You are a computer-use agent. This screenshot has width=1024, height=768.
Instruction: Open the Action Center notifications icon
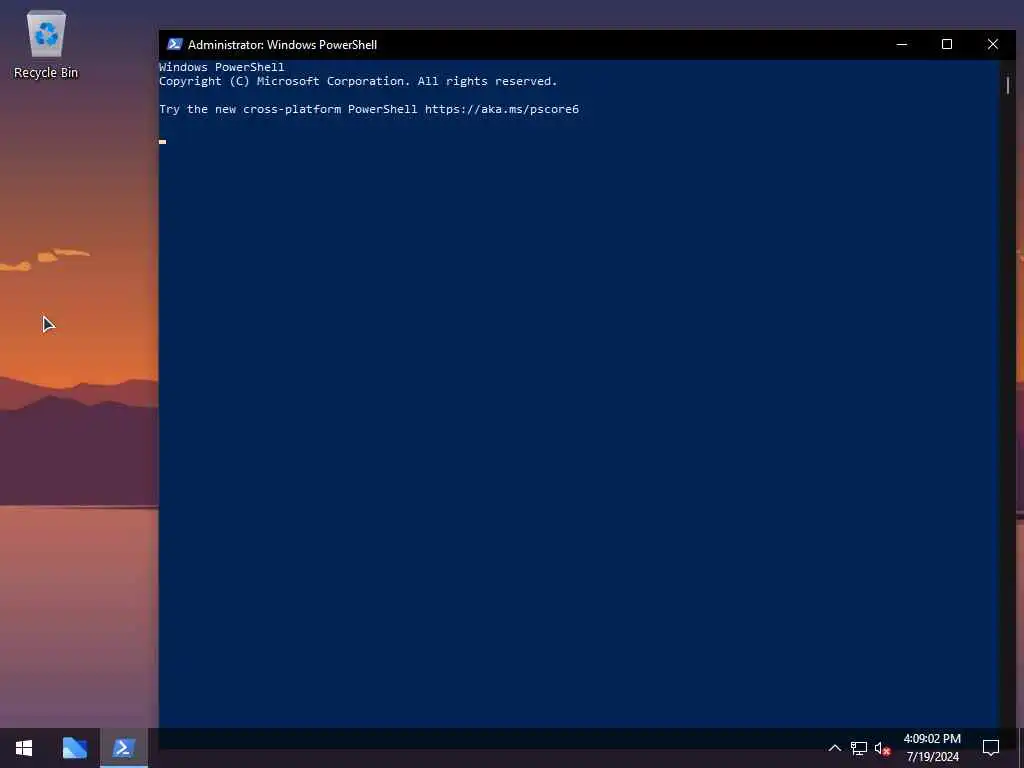[x=991, y=748]
